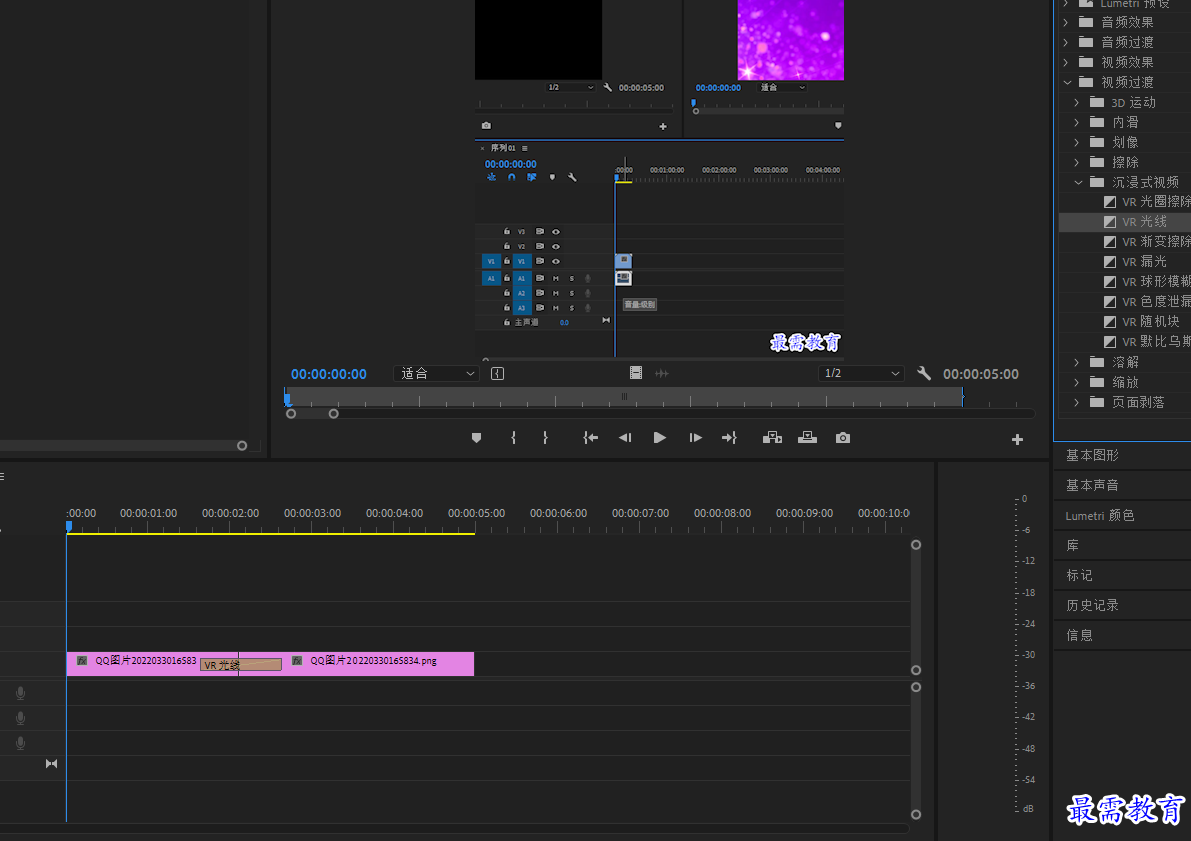This screenshot has width=1191, height=841.
Task: Open the 库 panel tab
Action: [1073, 545]
